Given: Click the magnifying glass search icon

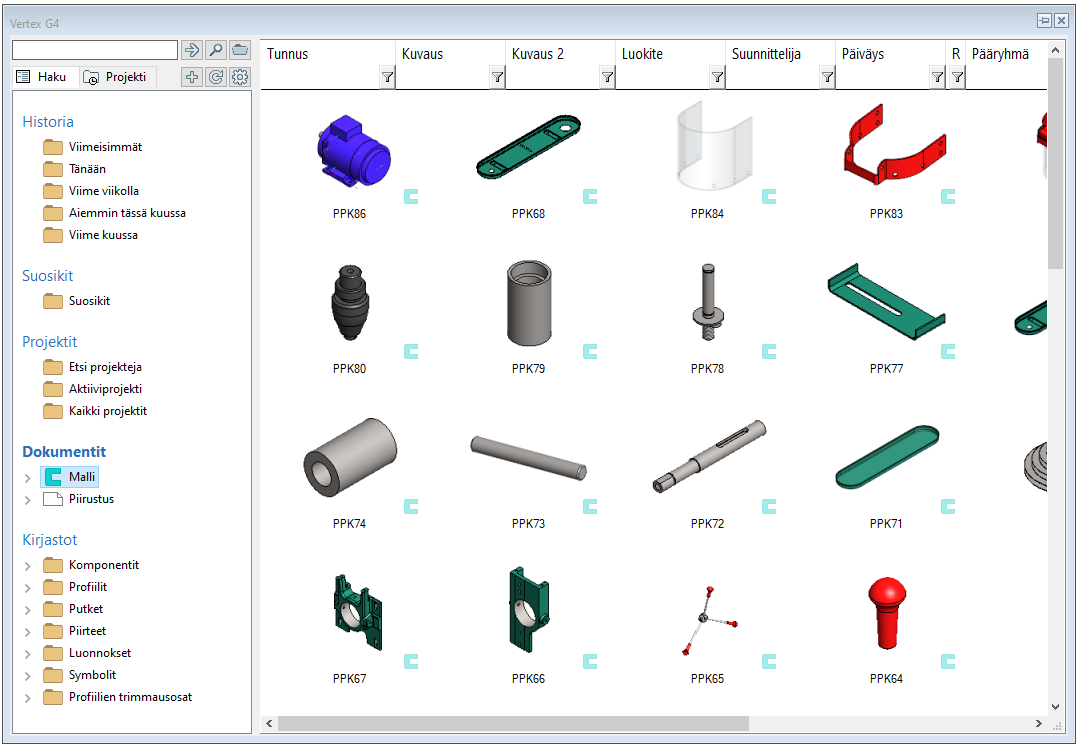Looking at the screenshot, I should click(x=216, y=50).
